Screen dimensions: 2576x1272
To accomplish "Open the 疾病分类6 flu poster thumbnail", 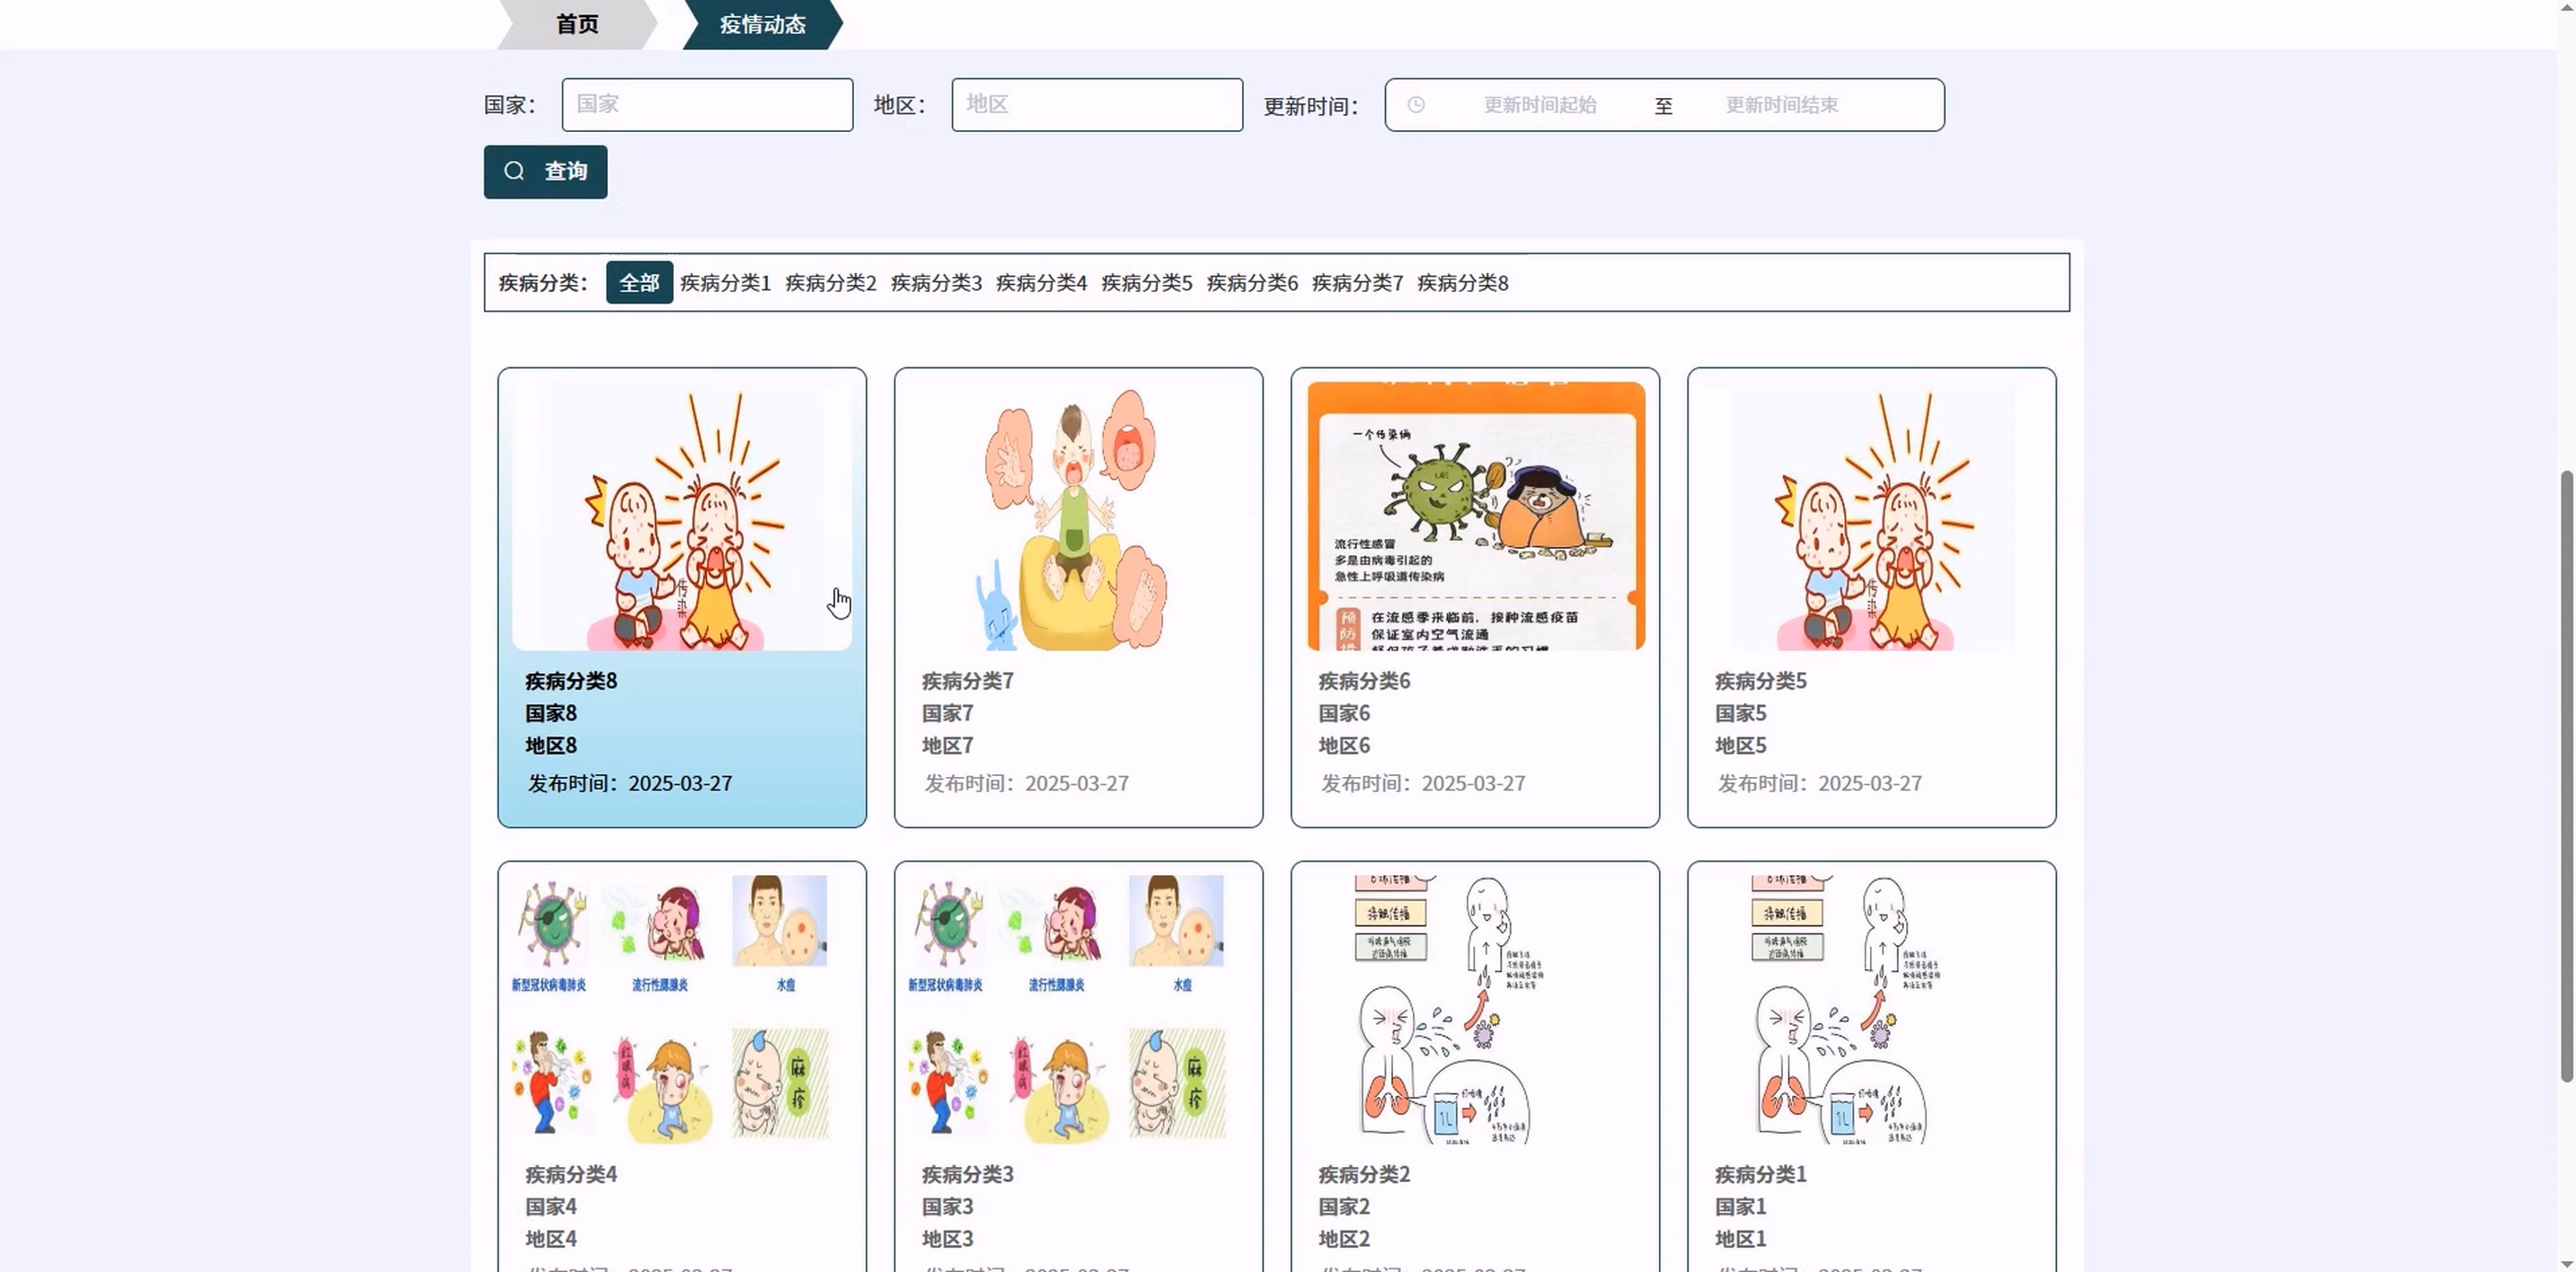I will (x=1475, y=516).
